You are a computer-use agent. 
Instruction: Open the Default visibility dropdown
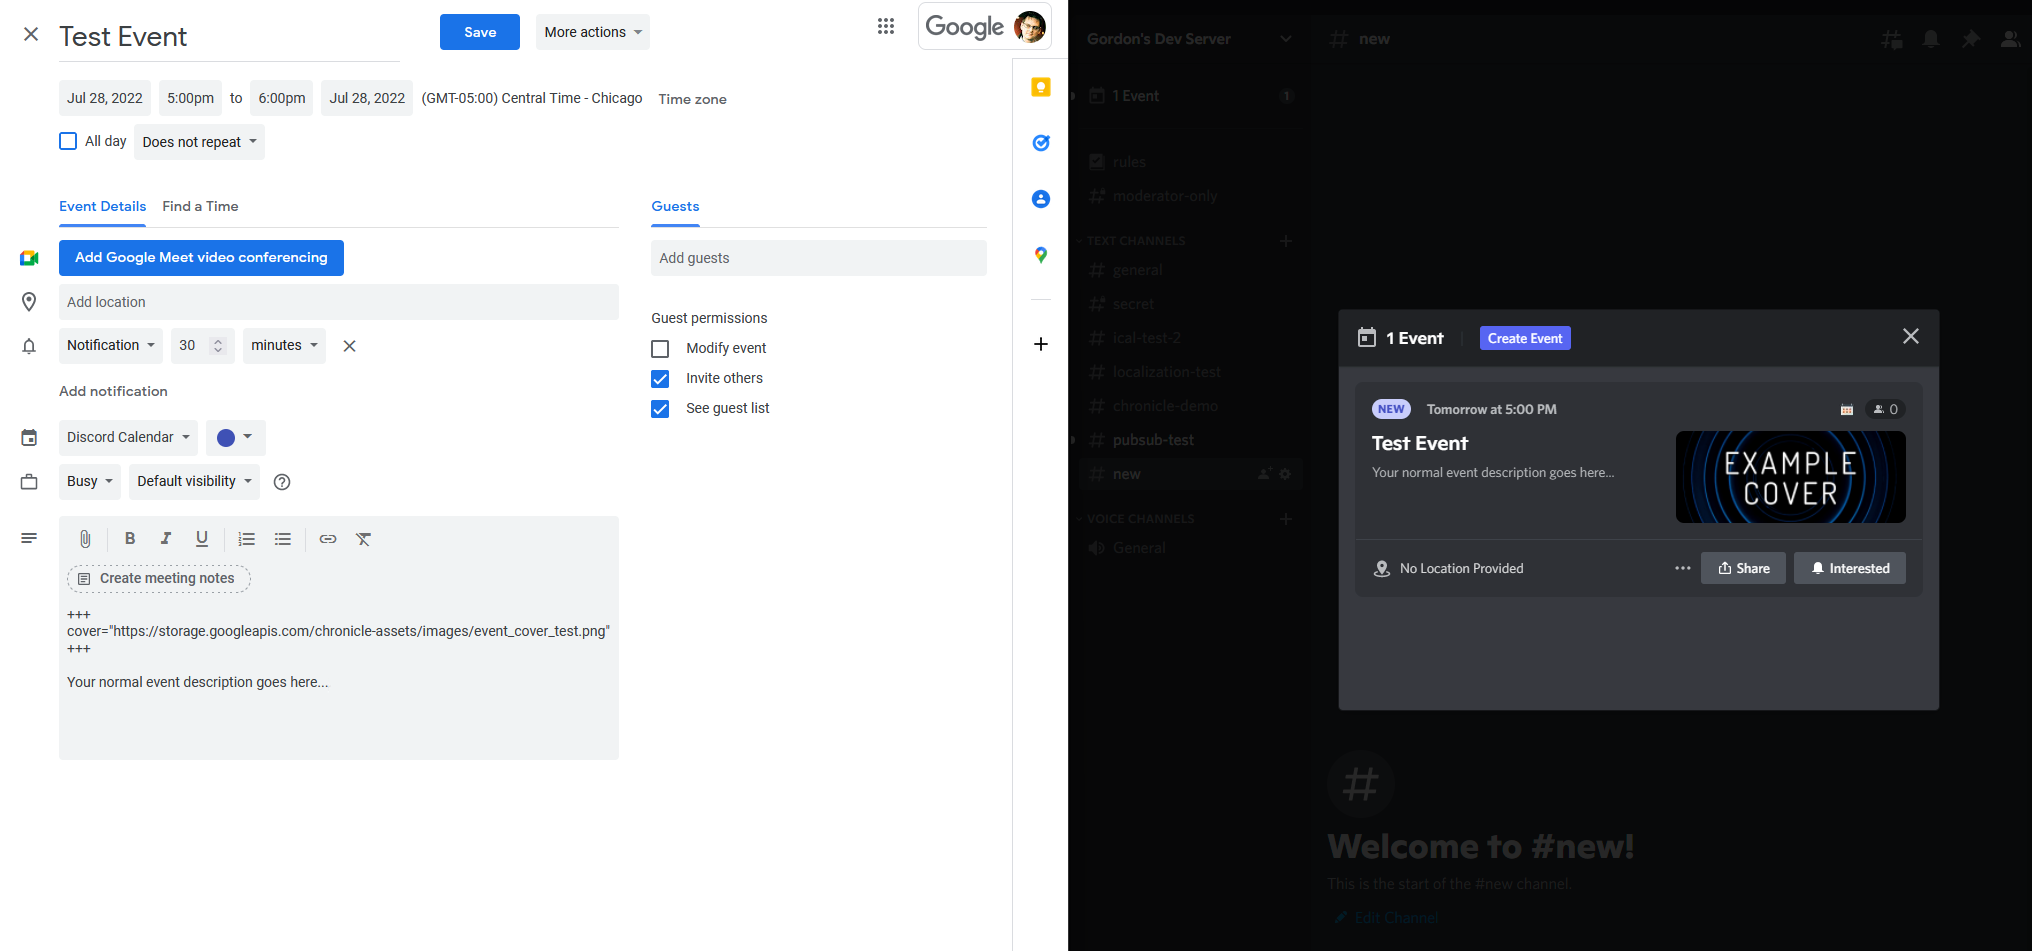point(194,482)
